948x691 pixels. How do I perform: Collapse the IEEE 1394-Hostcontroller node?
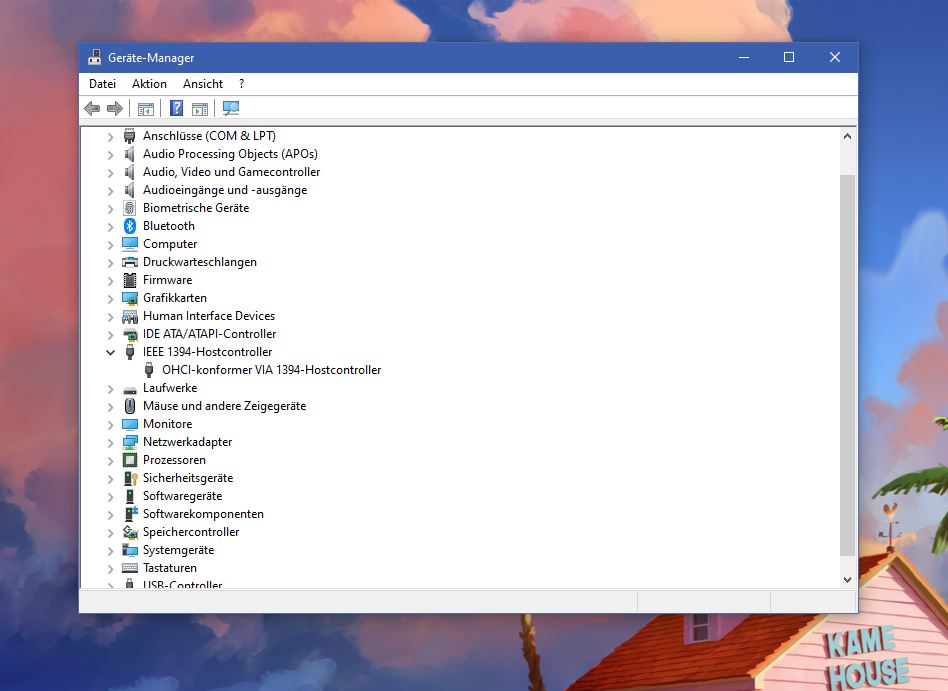click(110, 352)
